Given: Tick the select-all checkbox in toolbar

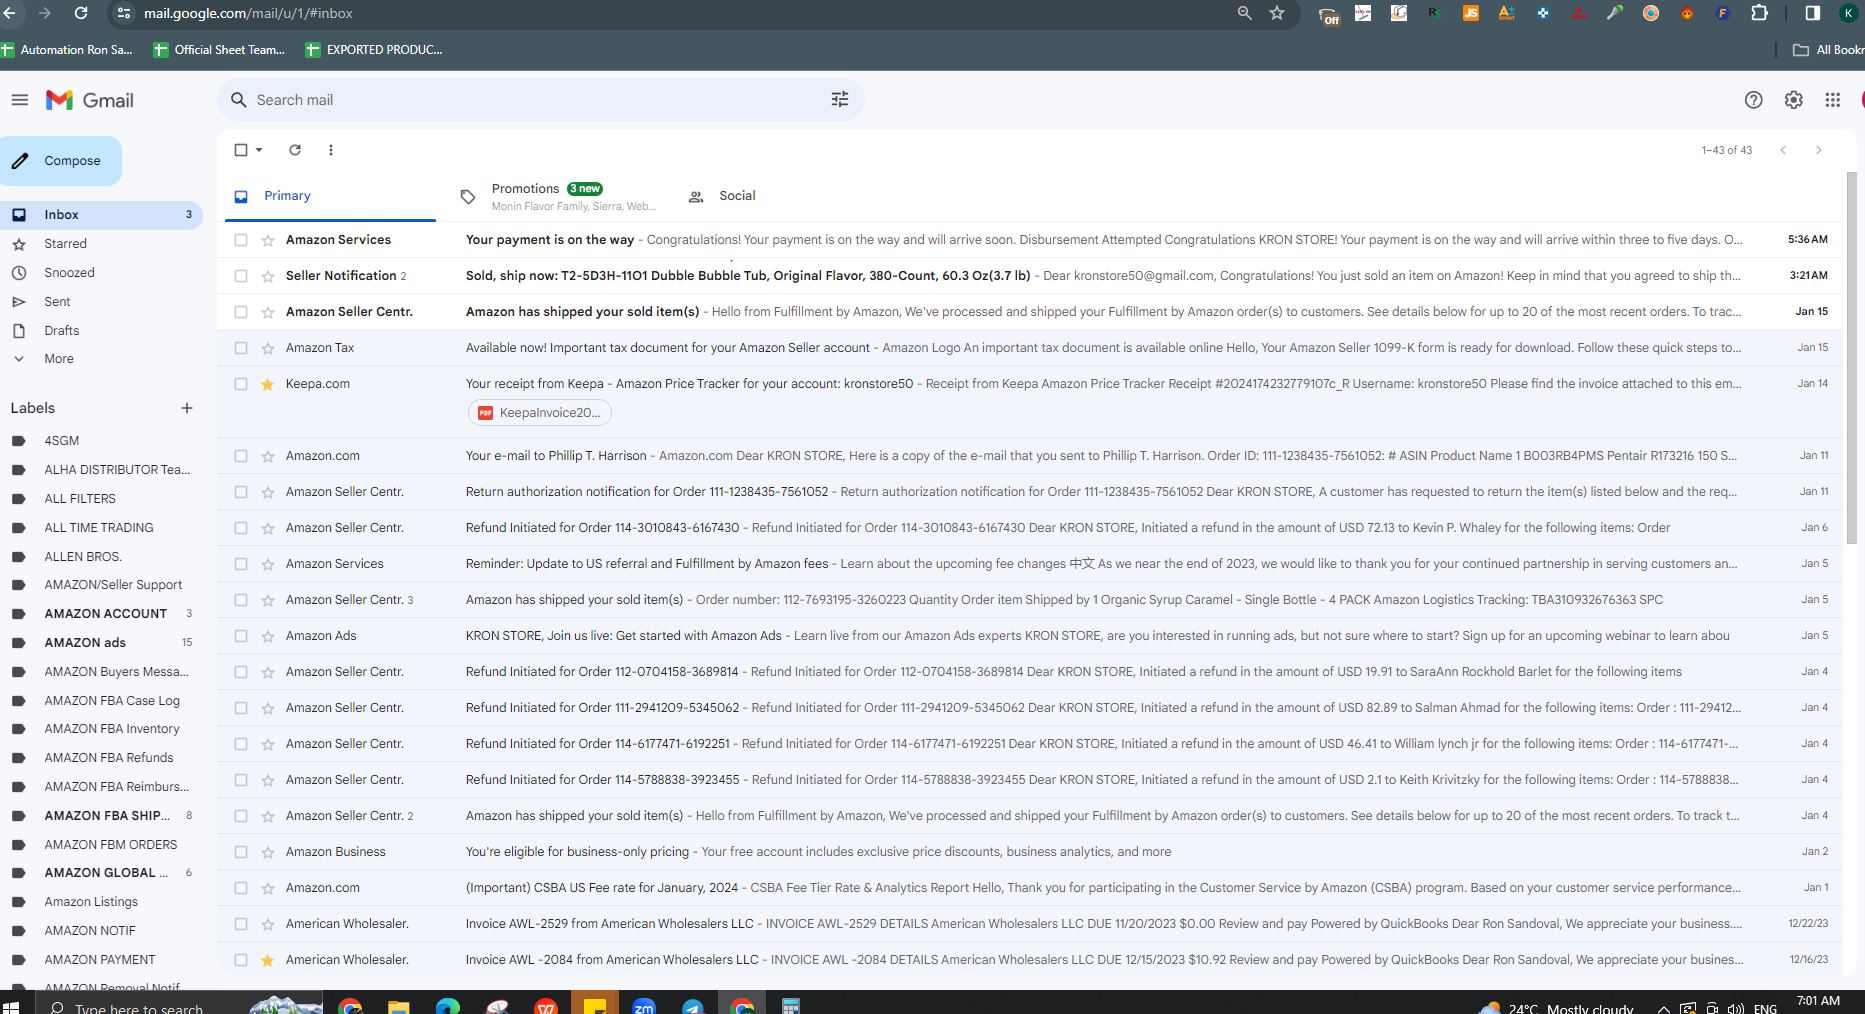Looking at the screenshot, I should (x=241, y=150).
